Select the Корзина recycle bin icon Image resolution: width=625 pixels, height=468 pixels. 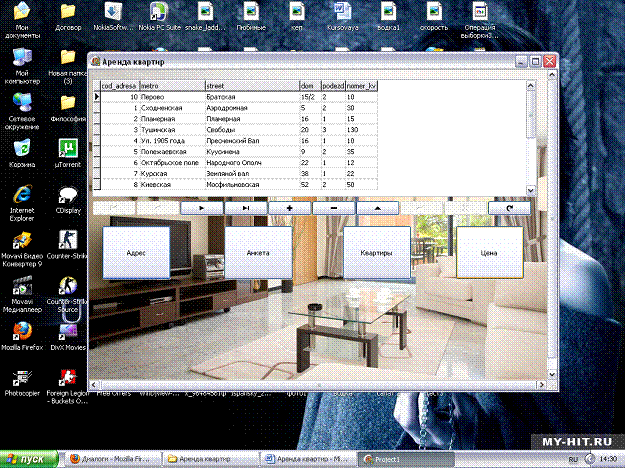click(x=21, y=149)
